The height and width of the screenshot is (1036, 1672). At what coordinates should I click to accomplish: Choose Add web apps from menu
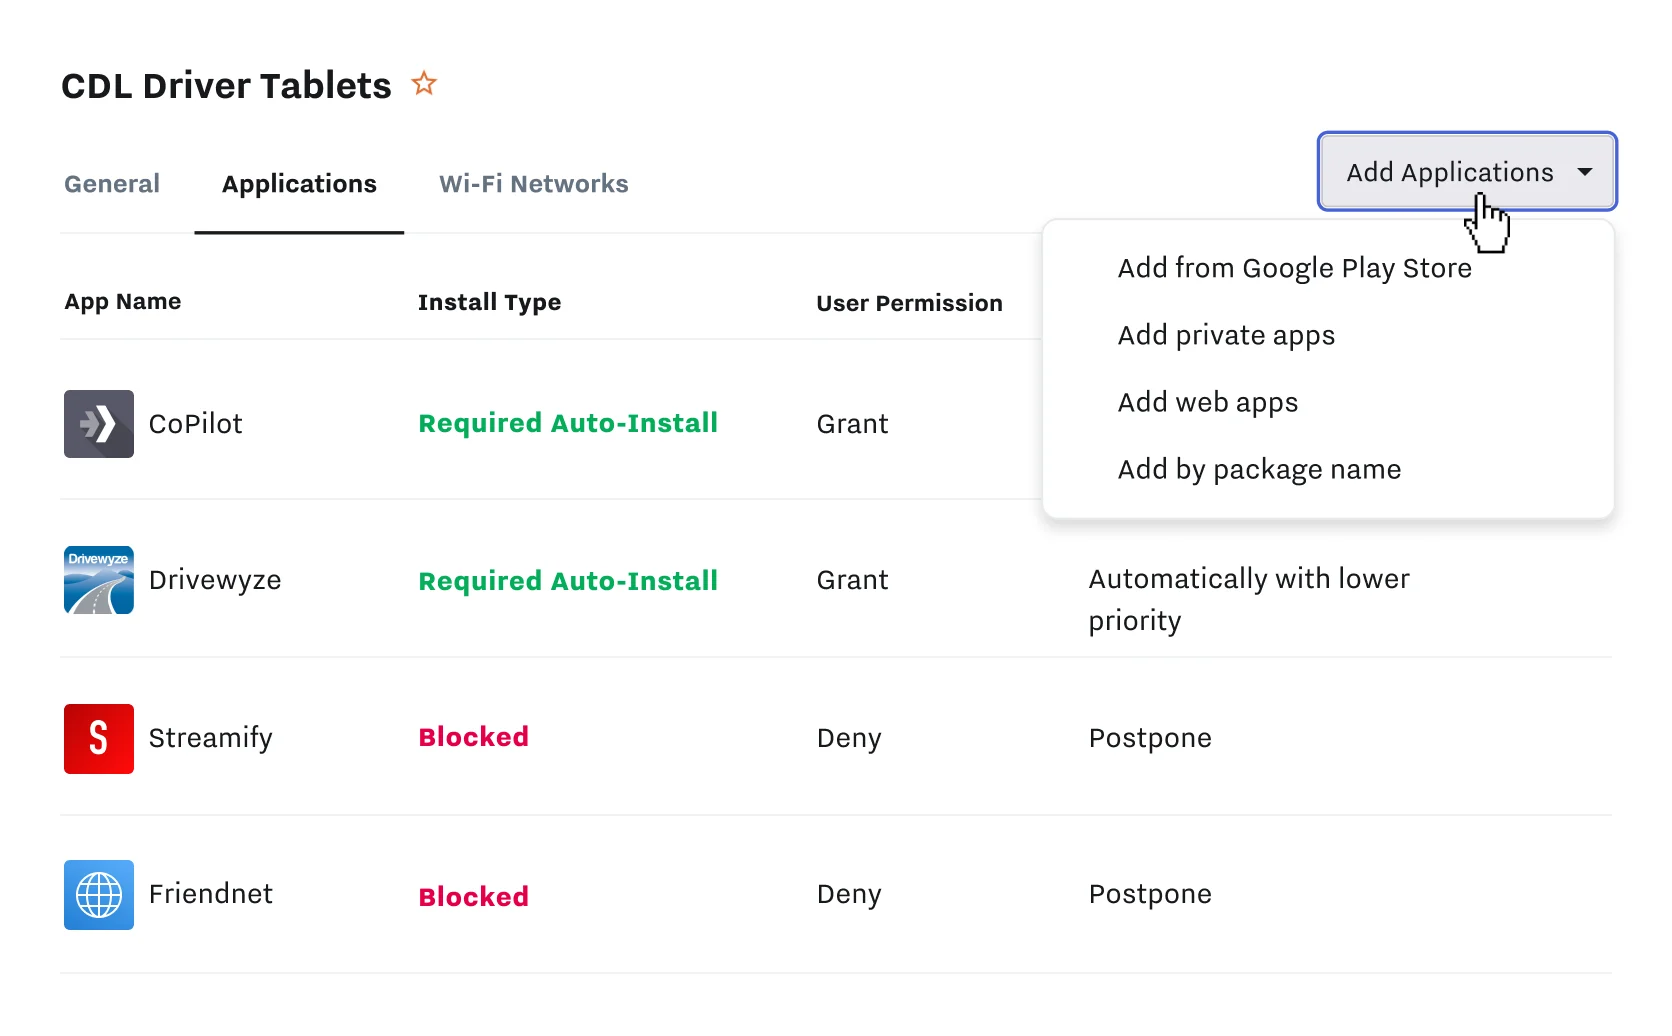1207,402
